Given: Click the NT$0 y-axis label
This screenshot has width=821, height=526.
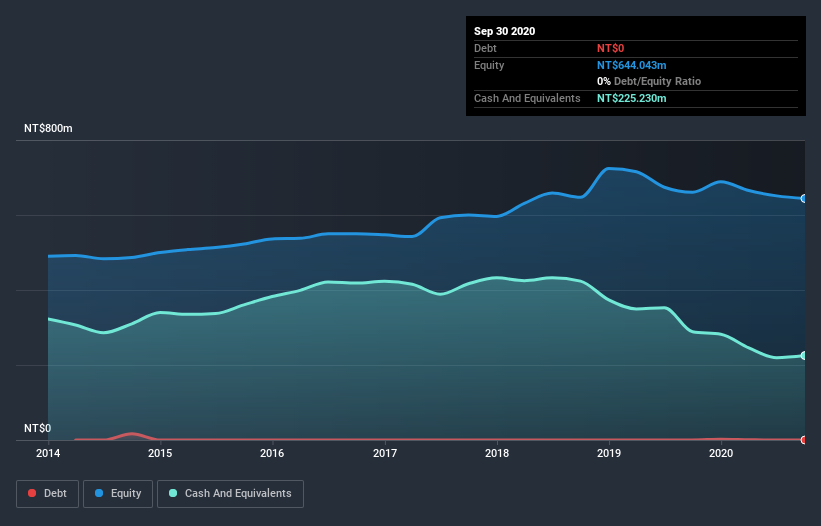Looking at the screenshot, I should 38,428.
